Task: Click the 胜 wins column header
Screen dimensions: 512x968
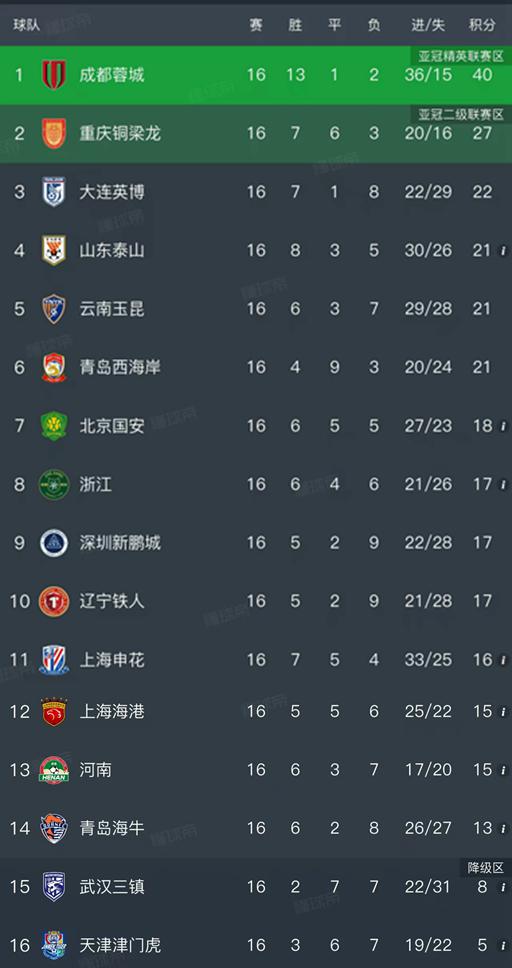Action: tap(295, 25)
